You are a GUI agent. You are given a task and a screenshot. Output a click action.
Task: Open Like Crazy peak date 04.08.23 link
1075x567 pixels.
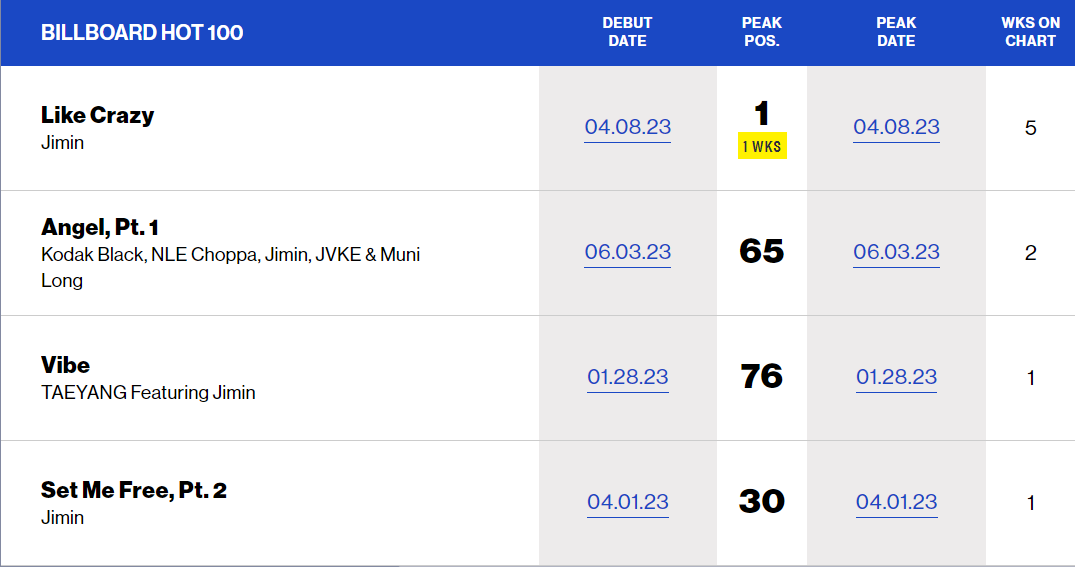pos(896,127)
